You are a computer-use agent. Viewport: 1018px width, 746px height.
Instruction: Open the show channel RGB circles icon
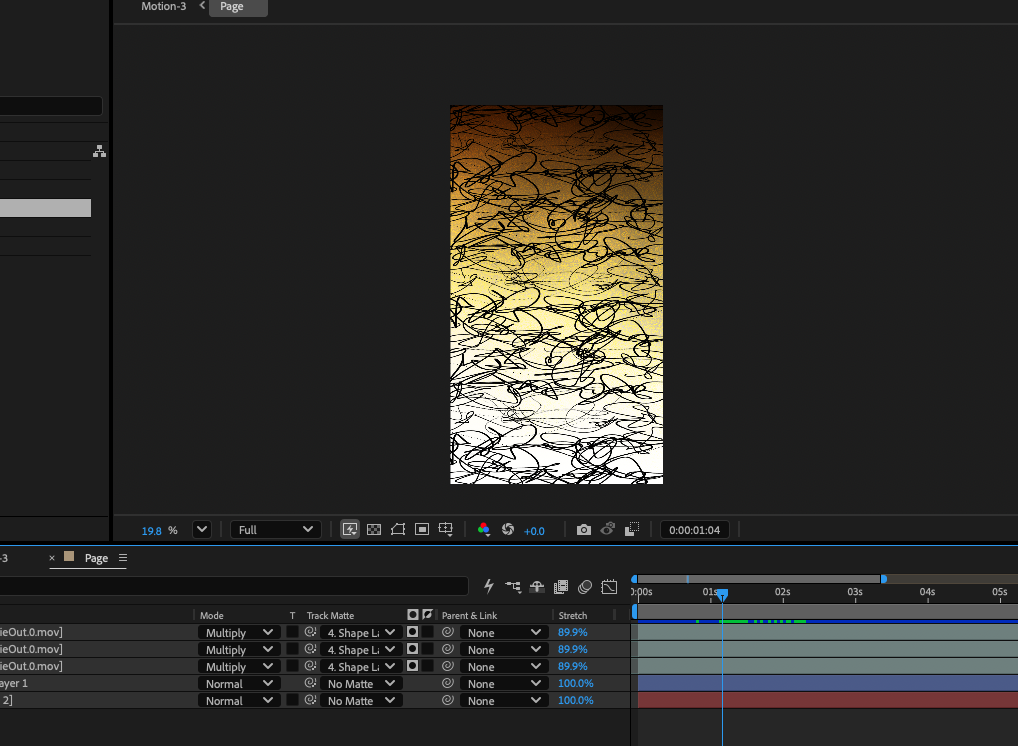(484, 529)
